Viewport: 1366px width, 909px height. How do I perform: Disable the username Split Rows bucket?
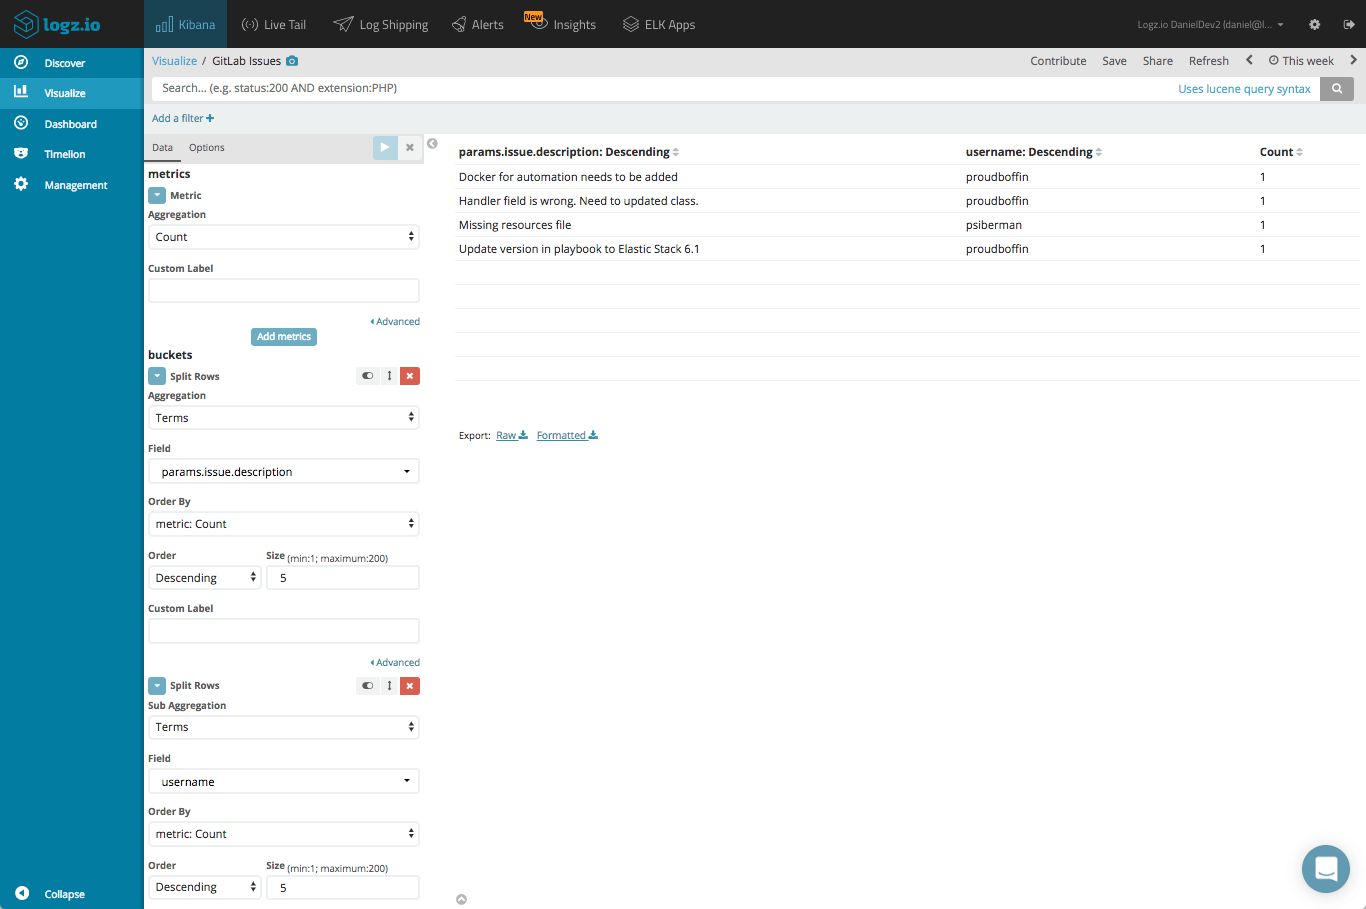368,686
